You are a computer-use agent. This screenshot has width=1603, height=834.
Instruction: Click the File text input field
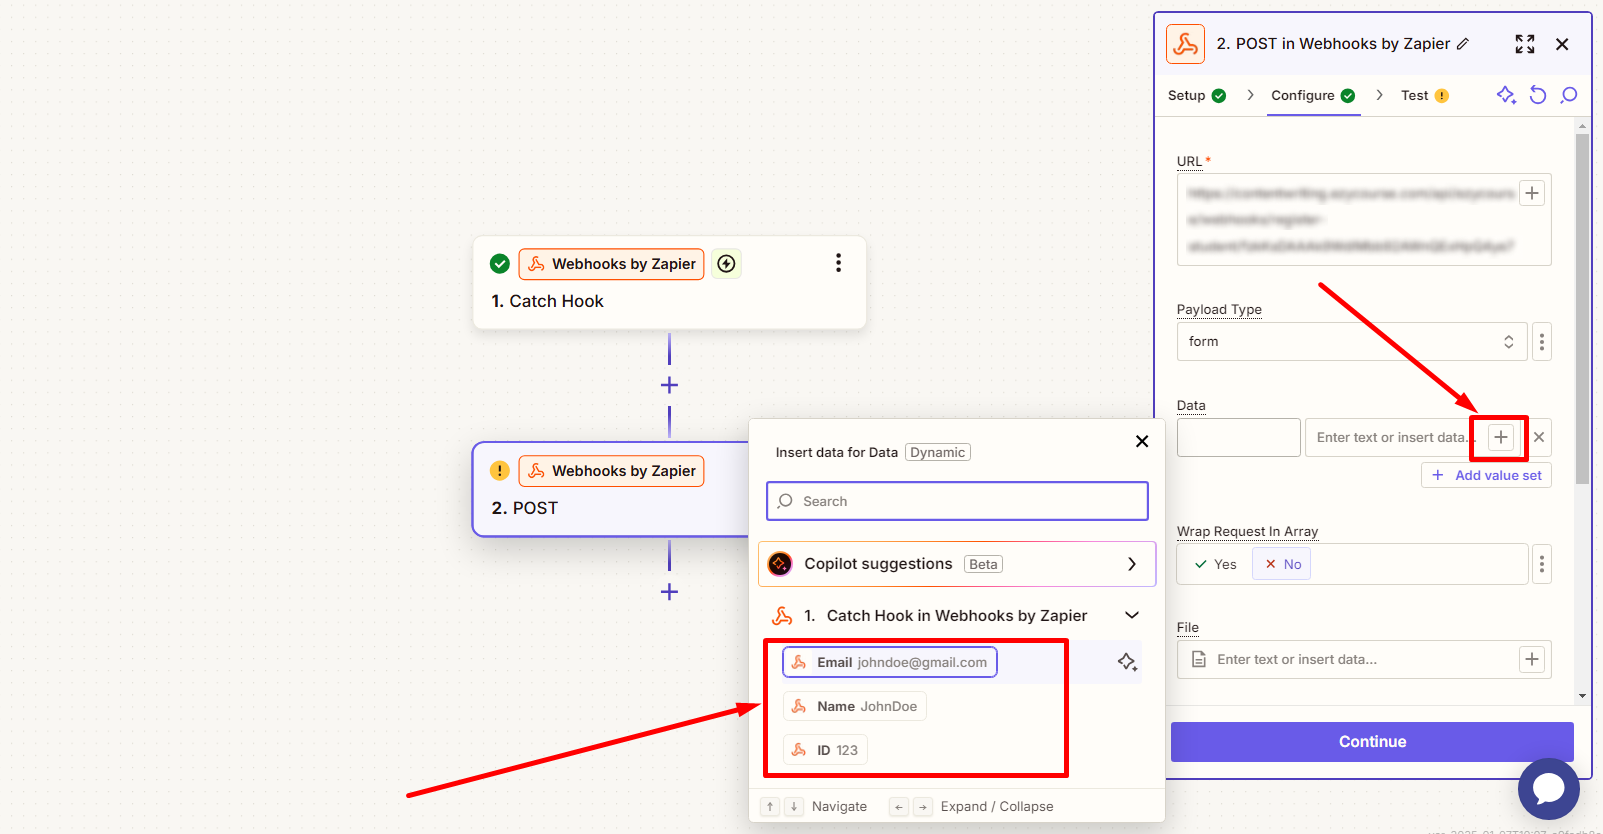point(1364,659)
